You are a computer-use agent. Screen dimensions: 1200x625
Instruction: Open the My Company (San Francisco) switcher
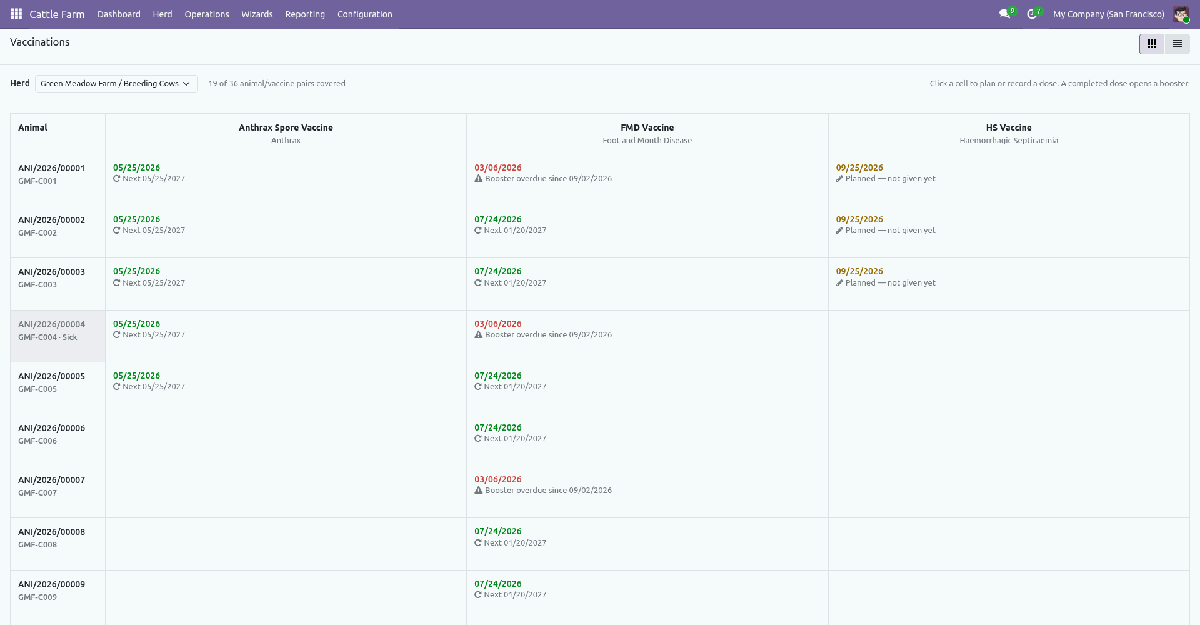pyautogui.click(x=1109, y=14)
